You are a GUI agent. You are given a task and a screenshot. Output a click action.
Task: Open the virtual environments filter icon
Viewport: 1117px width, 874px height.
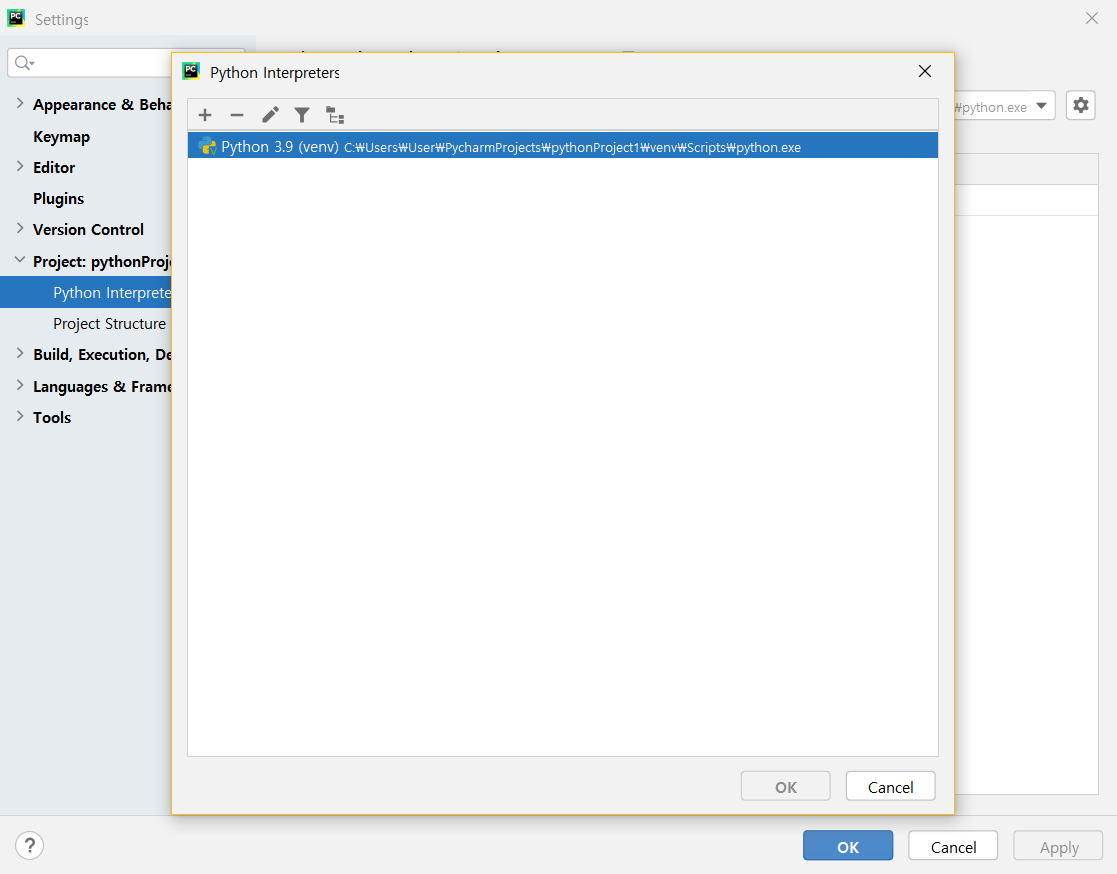point(302,115)
